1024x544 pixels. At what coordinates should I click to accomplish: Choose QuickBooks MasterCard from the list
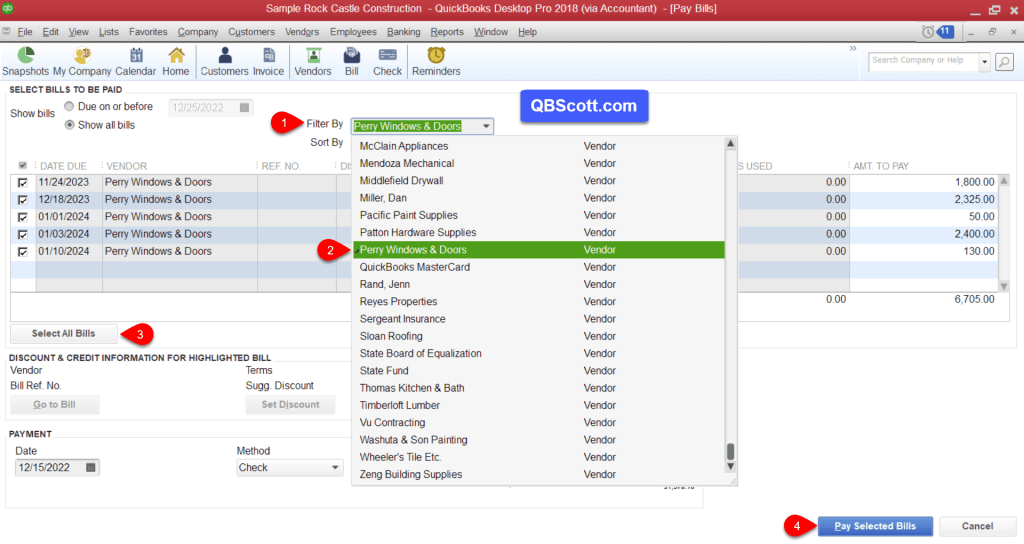(x=539, y=267)
